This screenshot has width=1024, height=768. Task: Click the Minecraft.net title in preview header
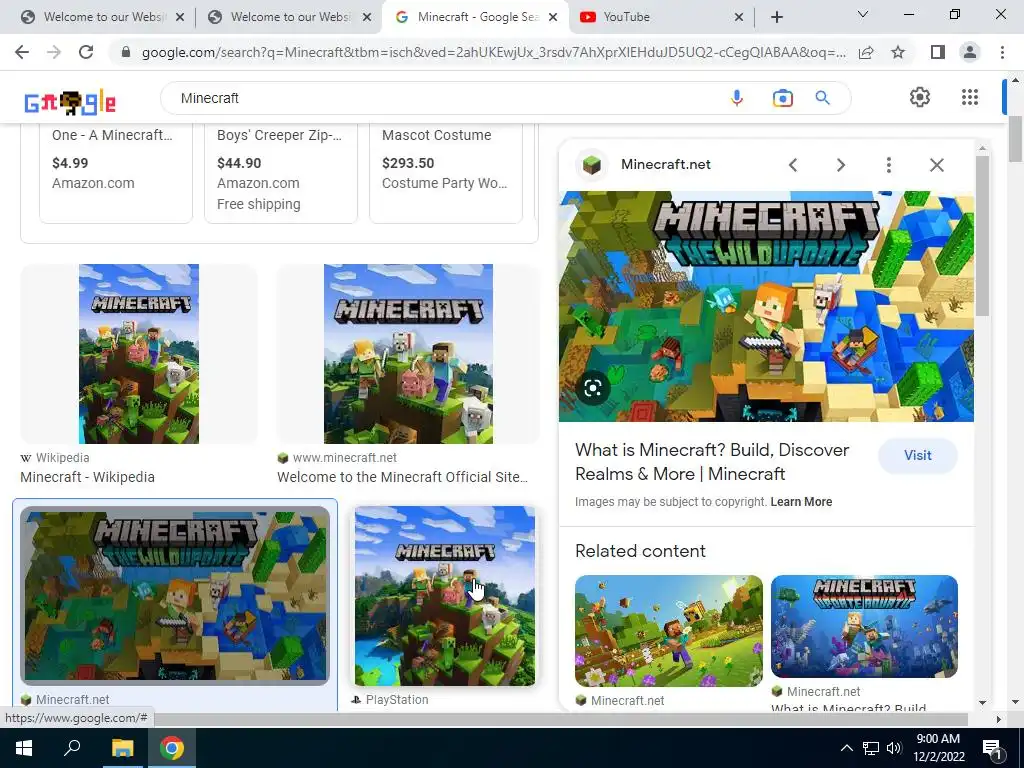665,165
